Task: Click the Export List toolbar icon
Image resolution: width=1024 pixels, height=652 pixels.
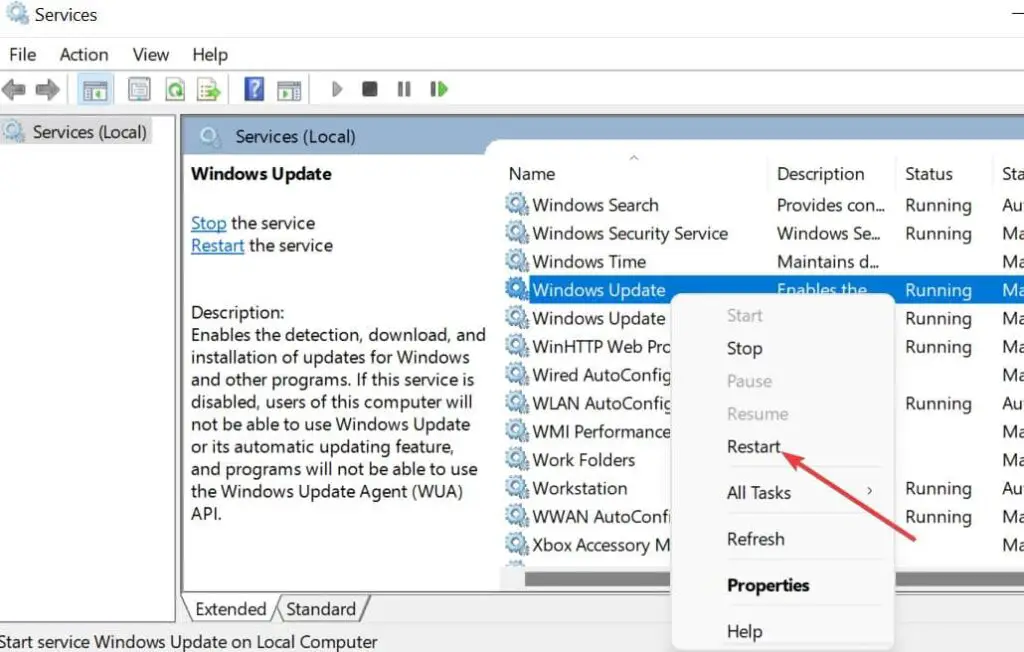Action: [x=209, y=89]
